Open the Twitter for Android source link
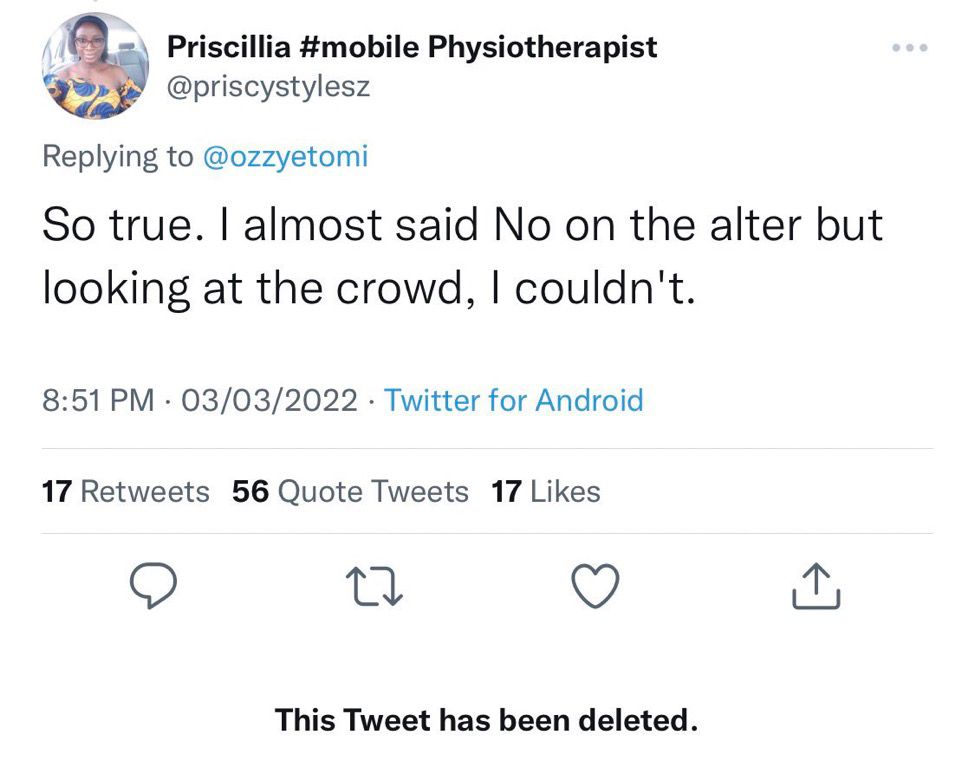Viewport: 975px width, 761px height. (513, 400)
